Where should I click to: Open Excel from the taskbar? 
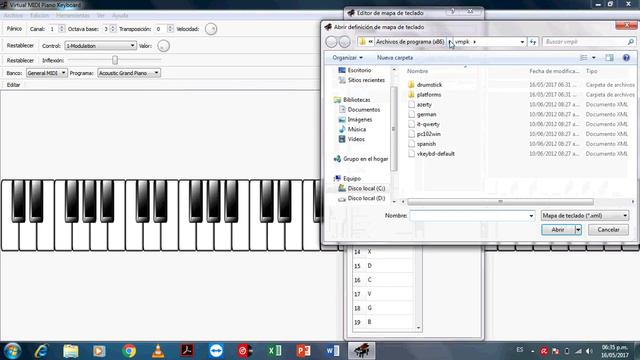pyautogui.click(x=275, y=351)
